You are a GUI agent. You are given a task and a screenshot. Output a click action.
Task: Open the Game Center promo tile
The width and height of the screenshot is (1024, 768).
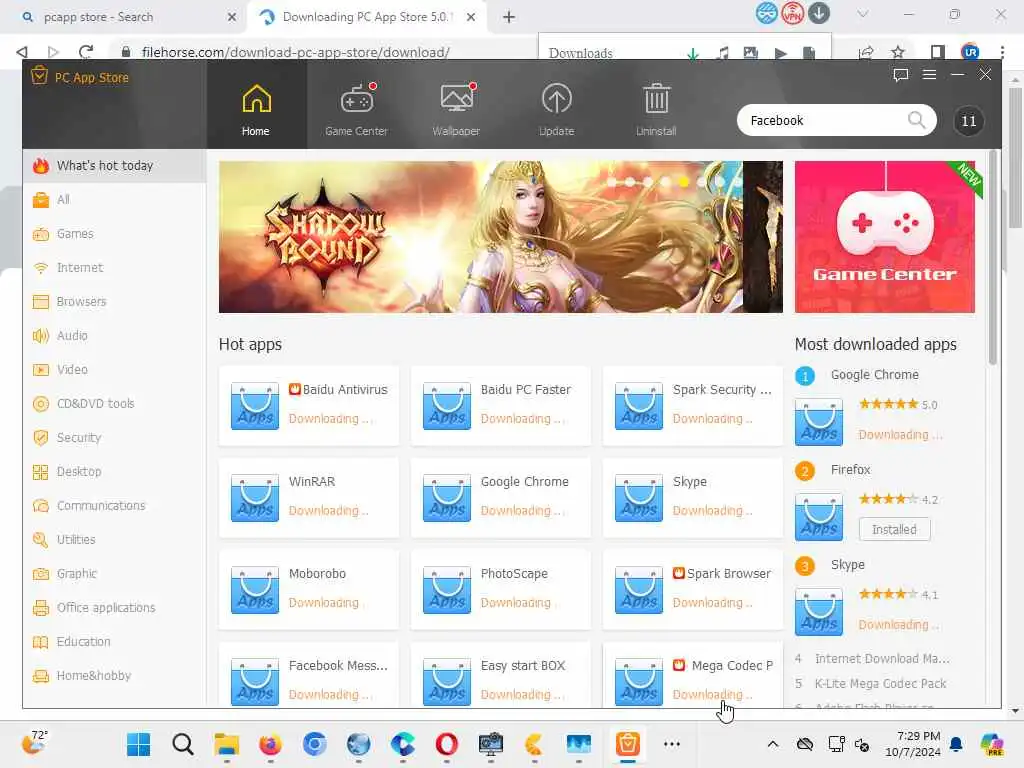tap(885, 237)
